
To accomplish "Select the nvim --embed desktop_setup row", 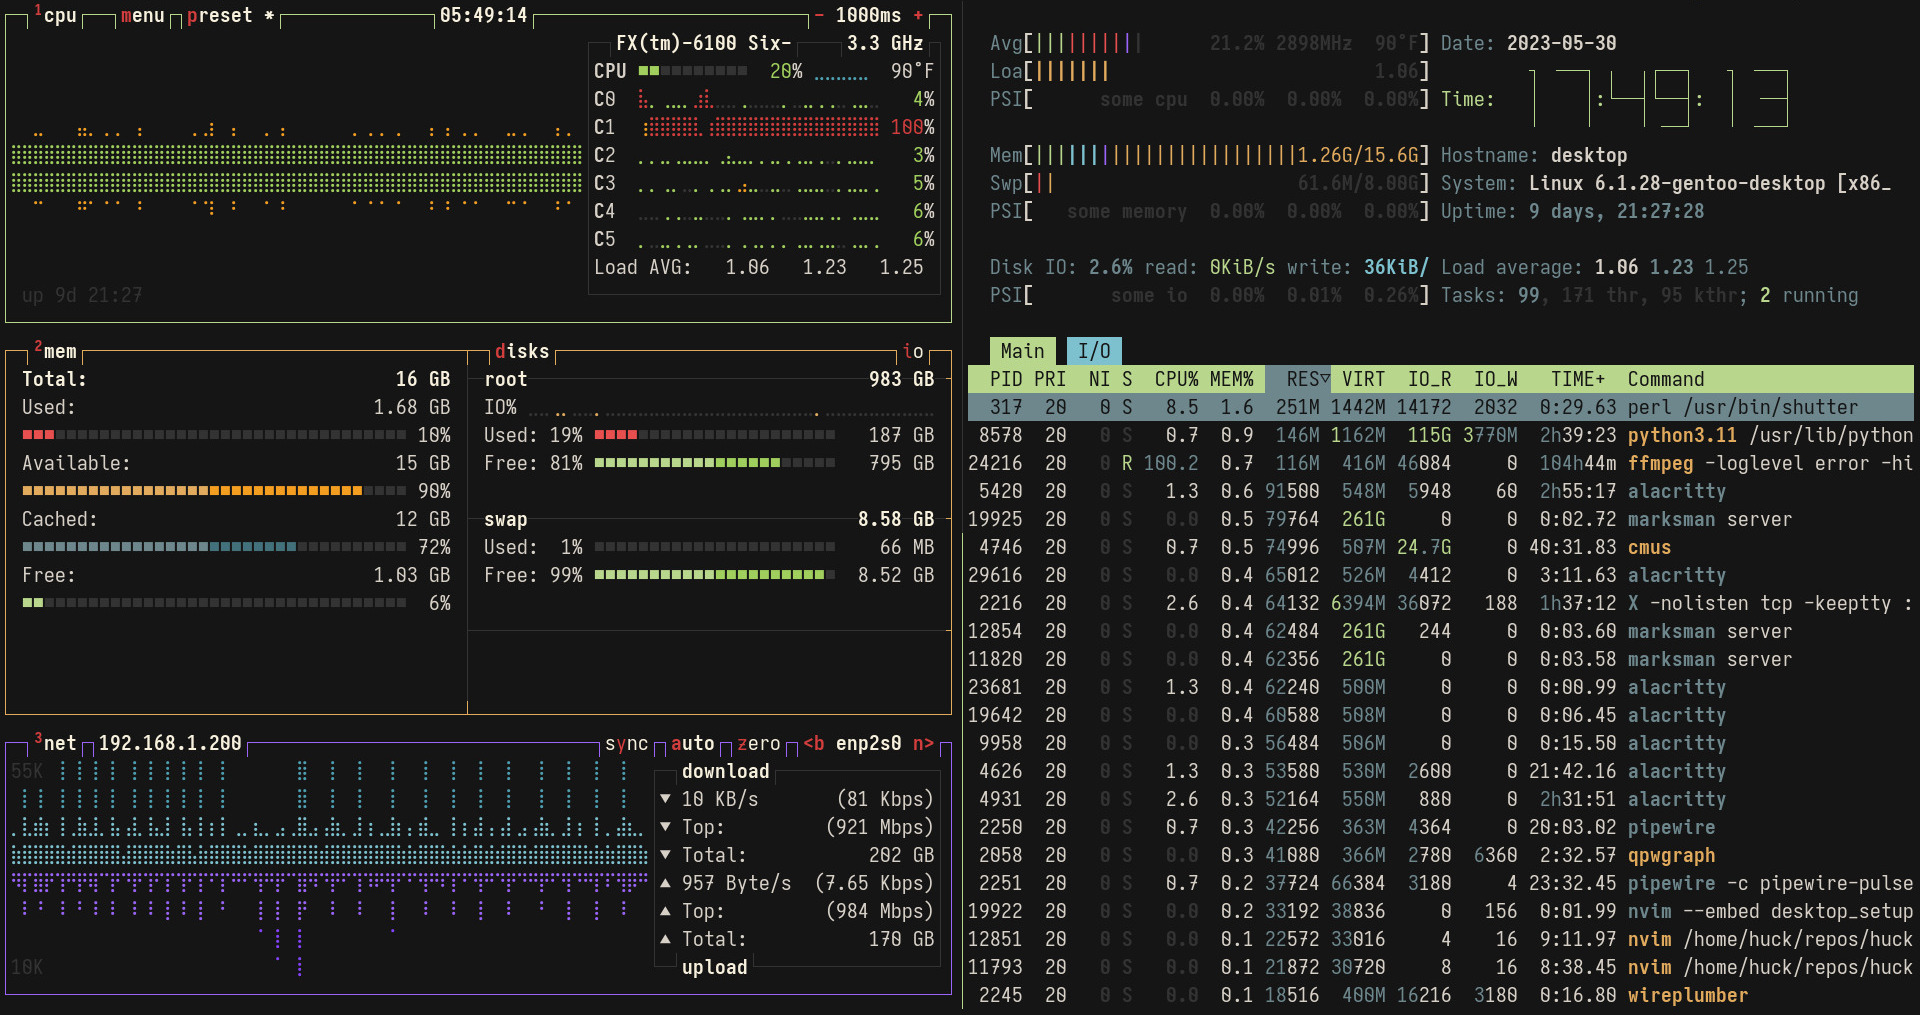I will [x=1441, y=911].
